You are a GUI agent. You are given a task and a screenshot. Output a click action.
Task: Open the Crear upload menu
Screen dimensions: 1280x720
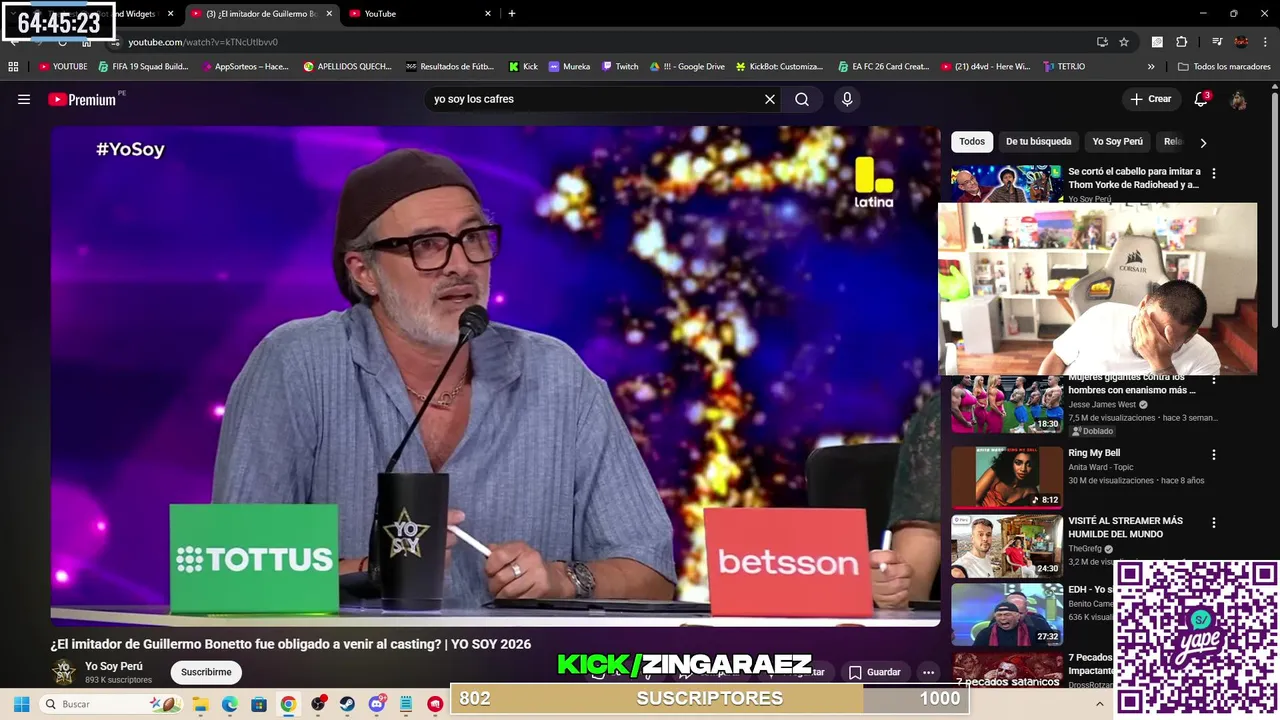pyautogui.click(x=1151, y=99)
